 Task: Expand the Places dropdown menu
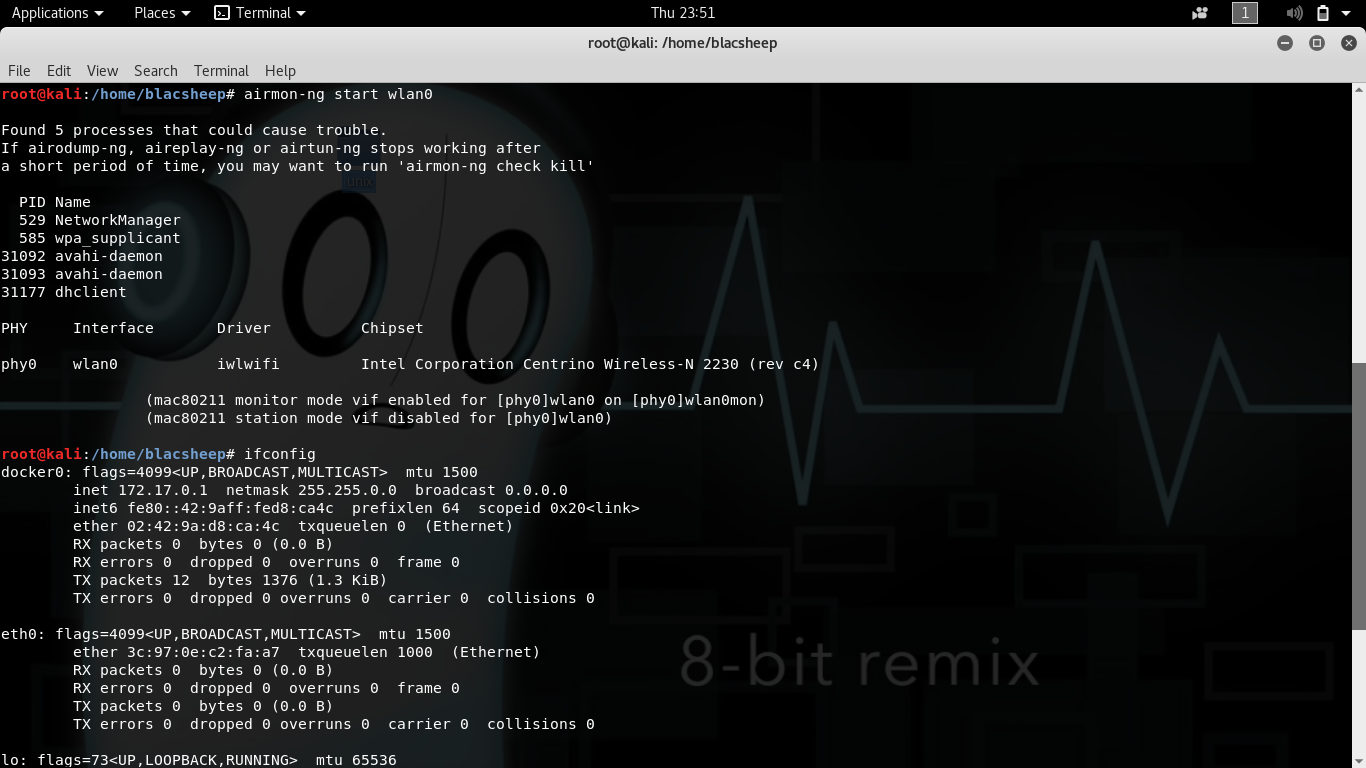162,13
